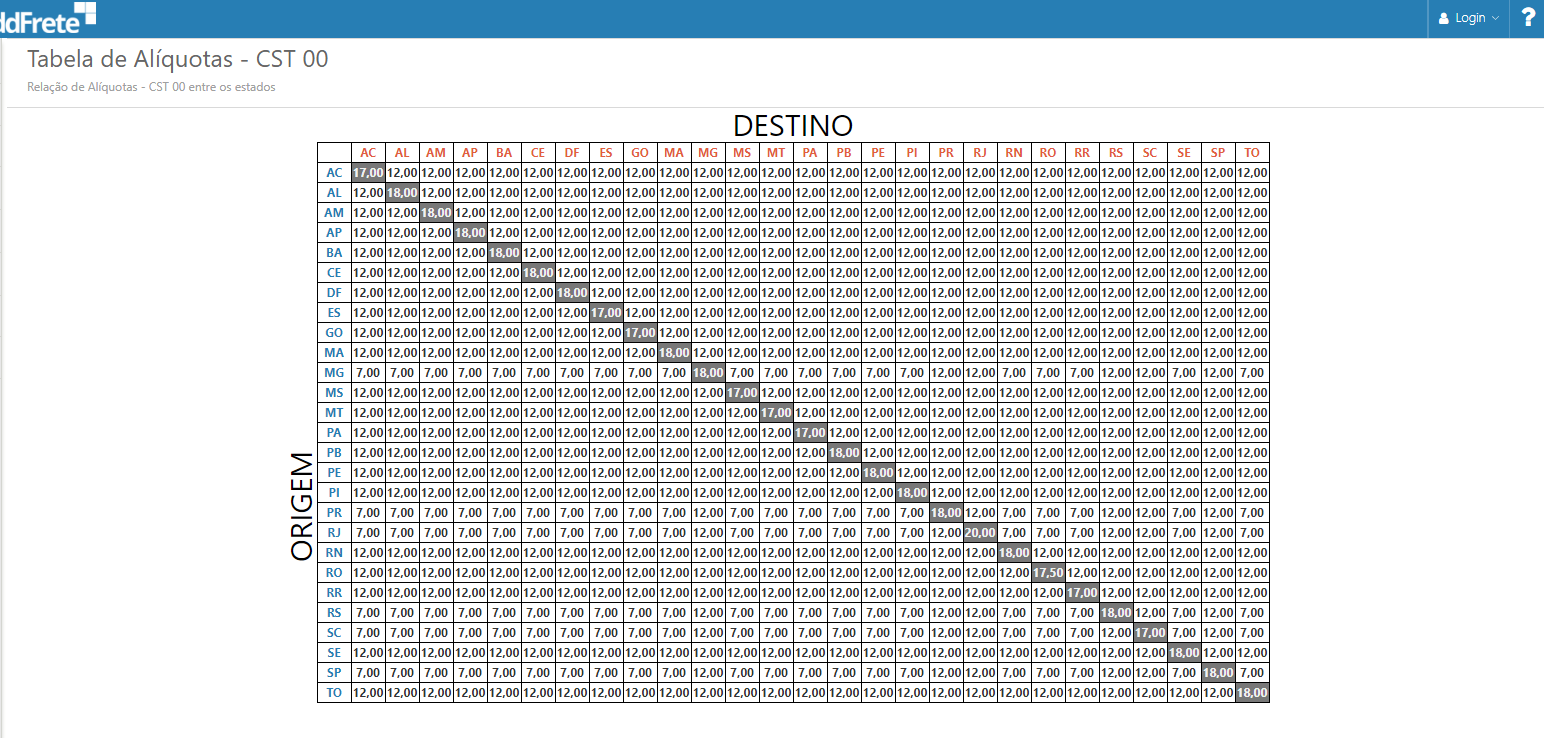Select the SP origin row header

coord(334,672)
